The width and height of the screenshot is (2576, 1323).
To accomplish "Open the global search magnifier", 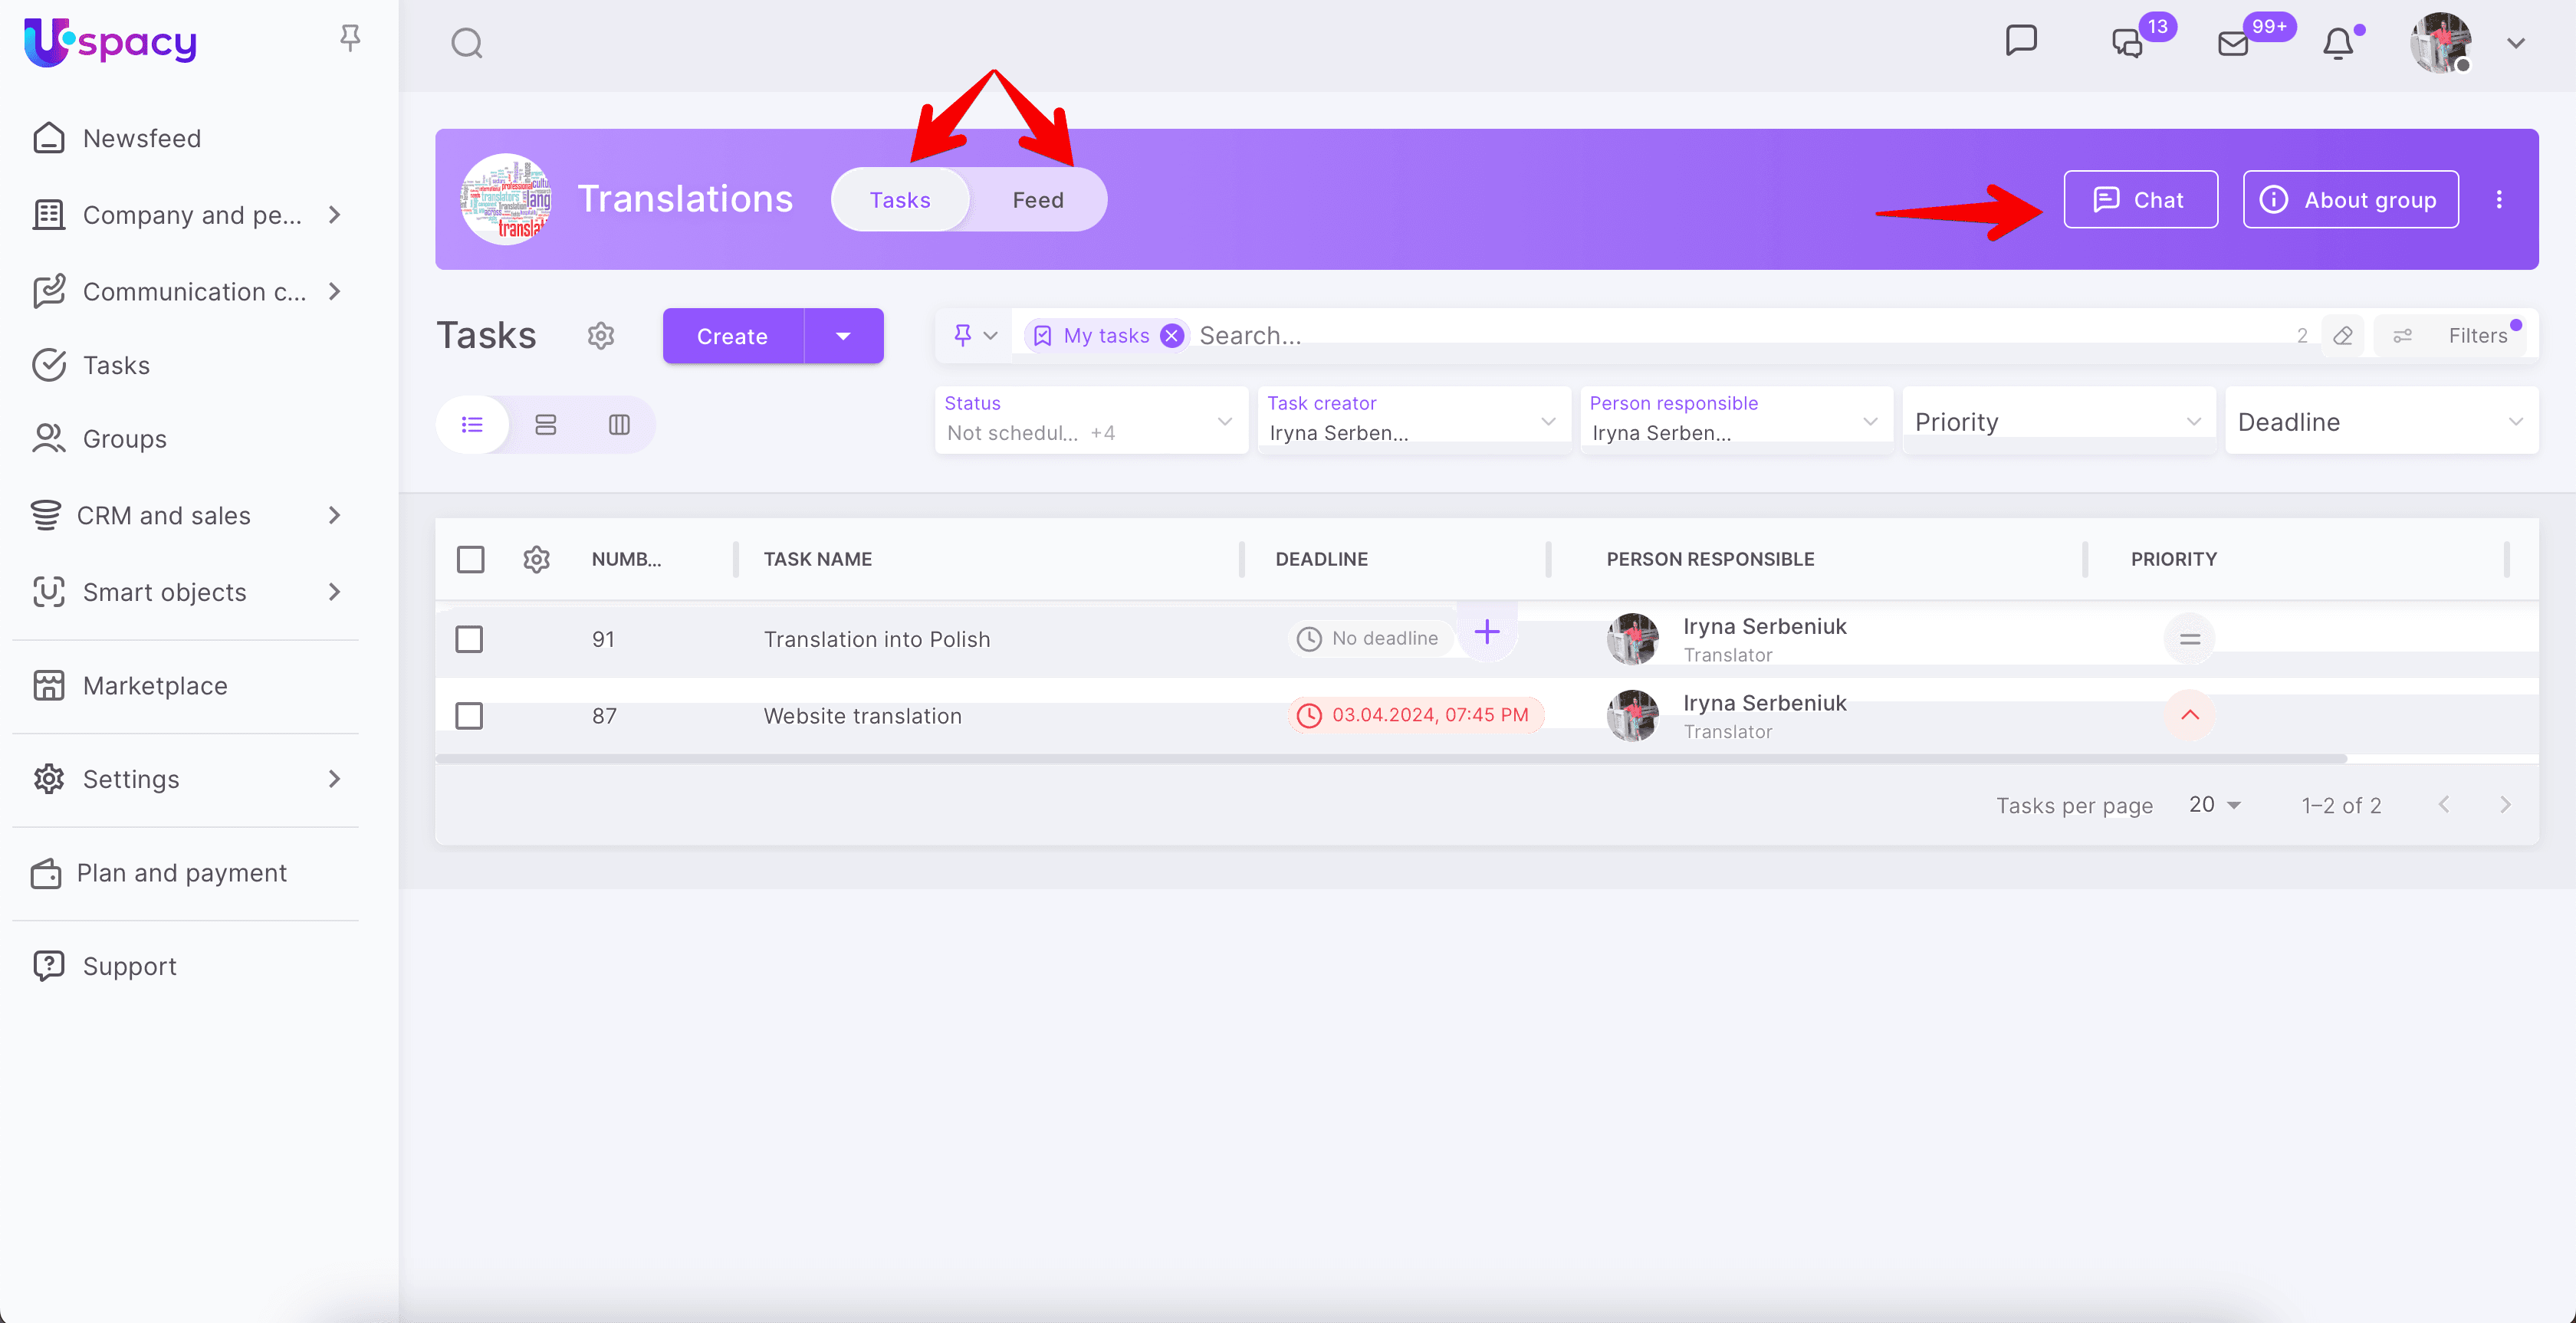I will (x=466, y=43).
